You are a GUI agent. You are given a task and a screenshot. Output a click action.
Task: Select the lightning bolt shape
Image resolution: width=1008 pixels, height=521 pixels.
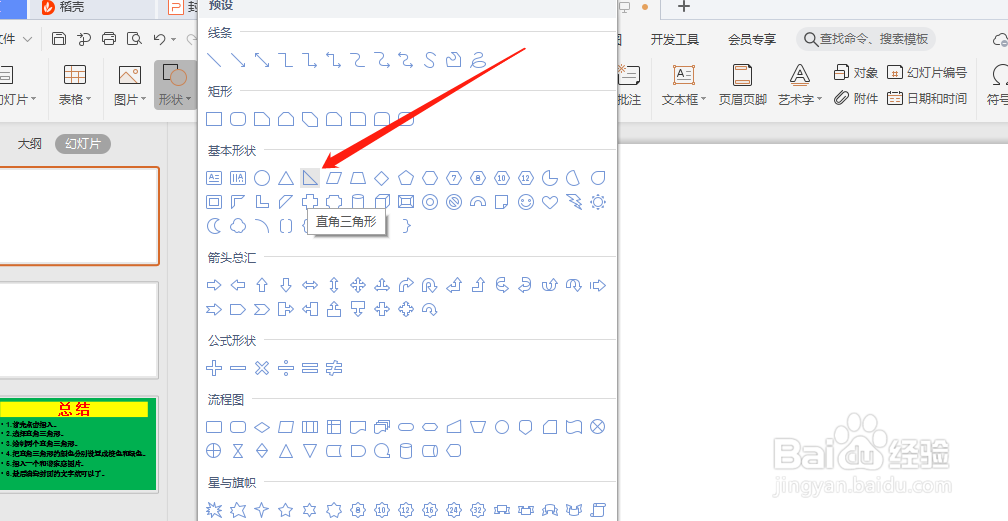pyautogui.click(x=574, y=202)
